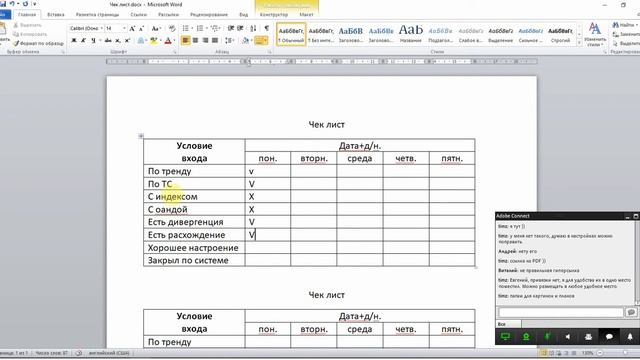The height and width of the screenshot is (360, 640).
Task: Toggle subscript formatting
Action: click(118, 40)
